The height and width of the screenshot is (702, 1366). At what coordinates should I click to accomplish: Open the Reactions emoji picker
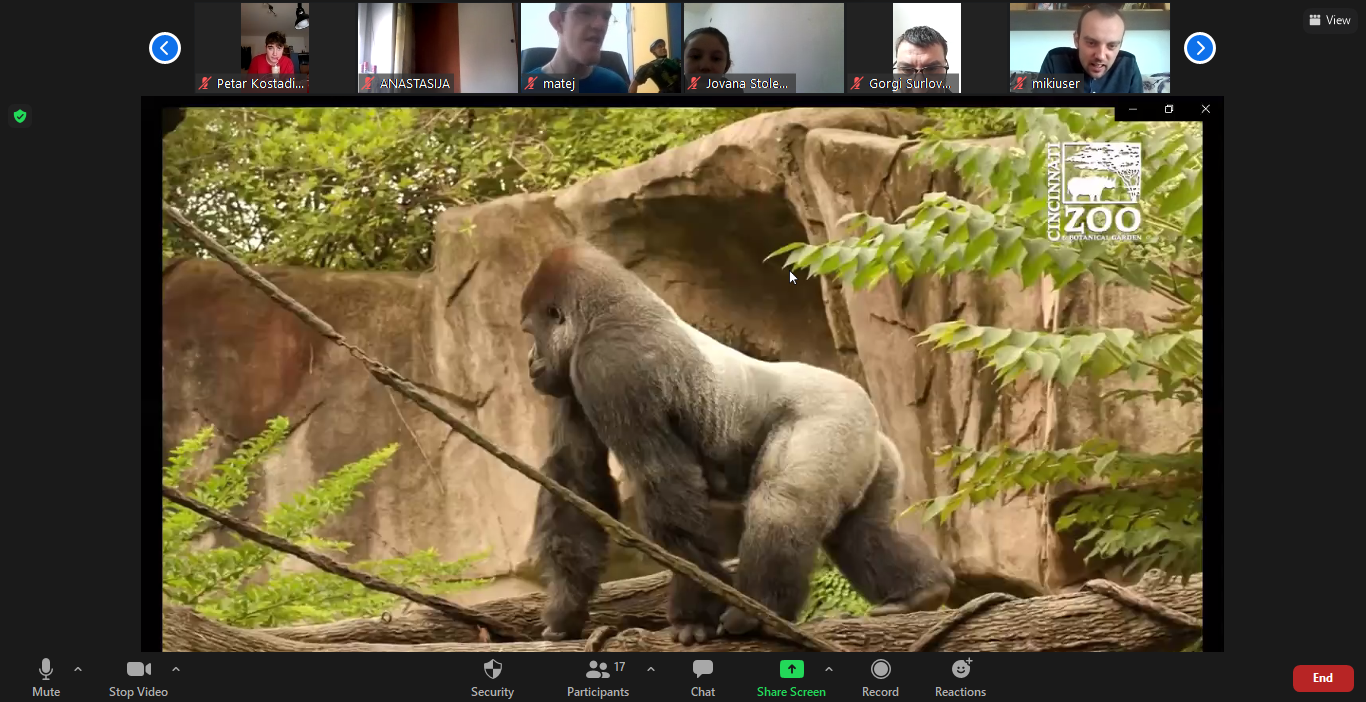960,677
